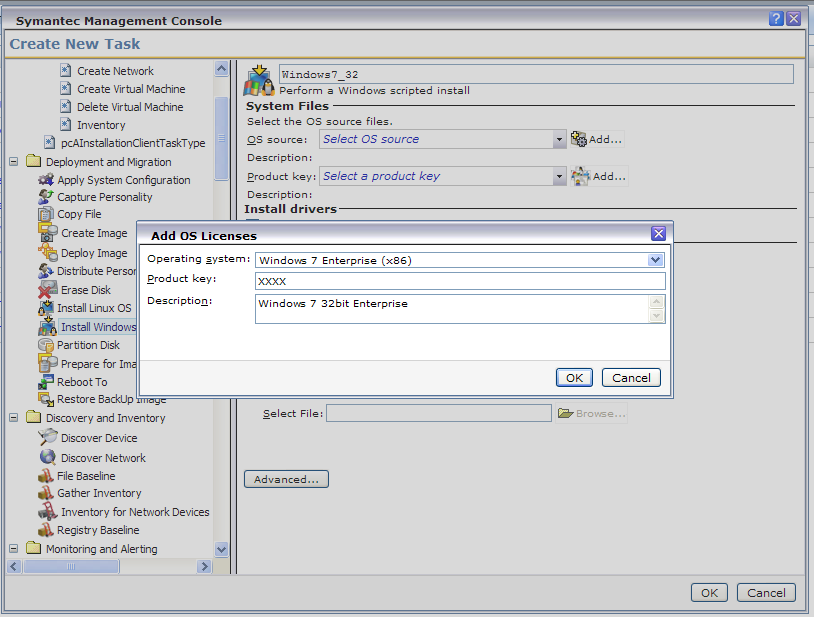Click the tree horizontal scrollbar thumb
Screen dimensions: 814x617
[71, 566]
